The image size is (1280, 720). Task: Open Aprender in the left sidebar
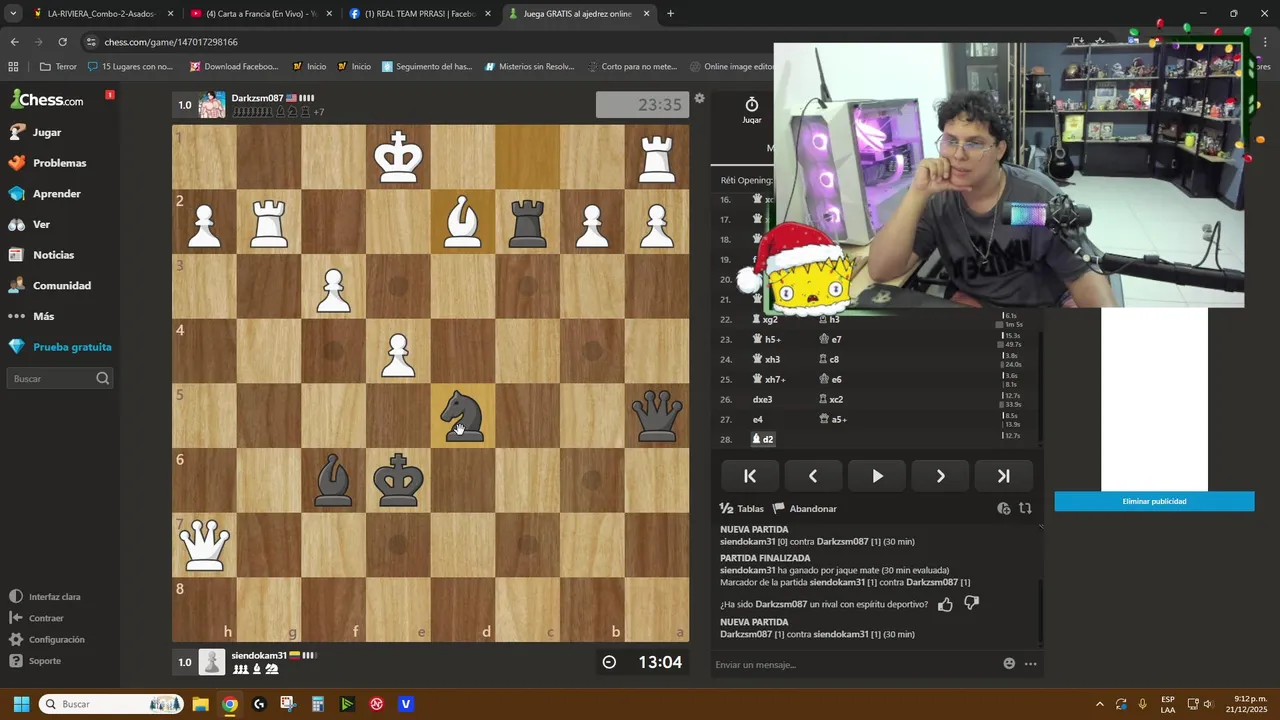click(44, 194)
